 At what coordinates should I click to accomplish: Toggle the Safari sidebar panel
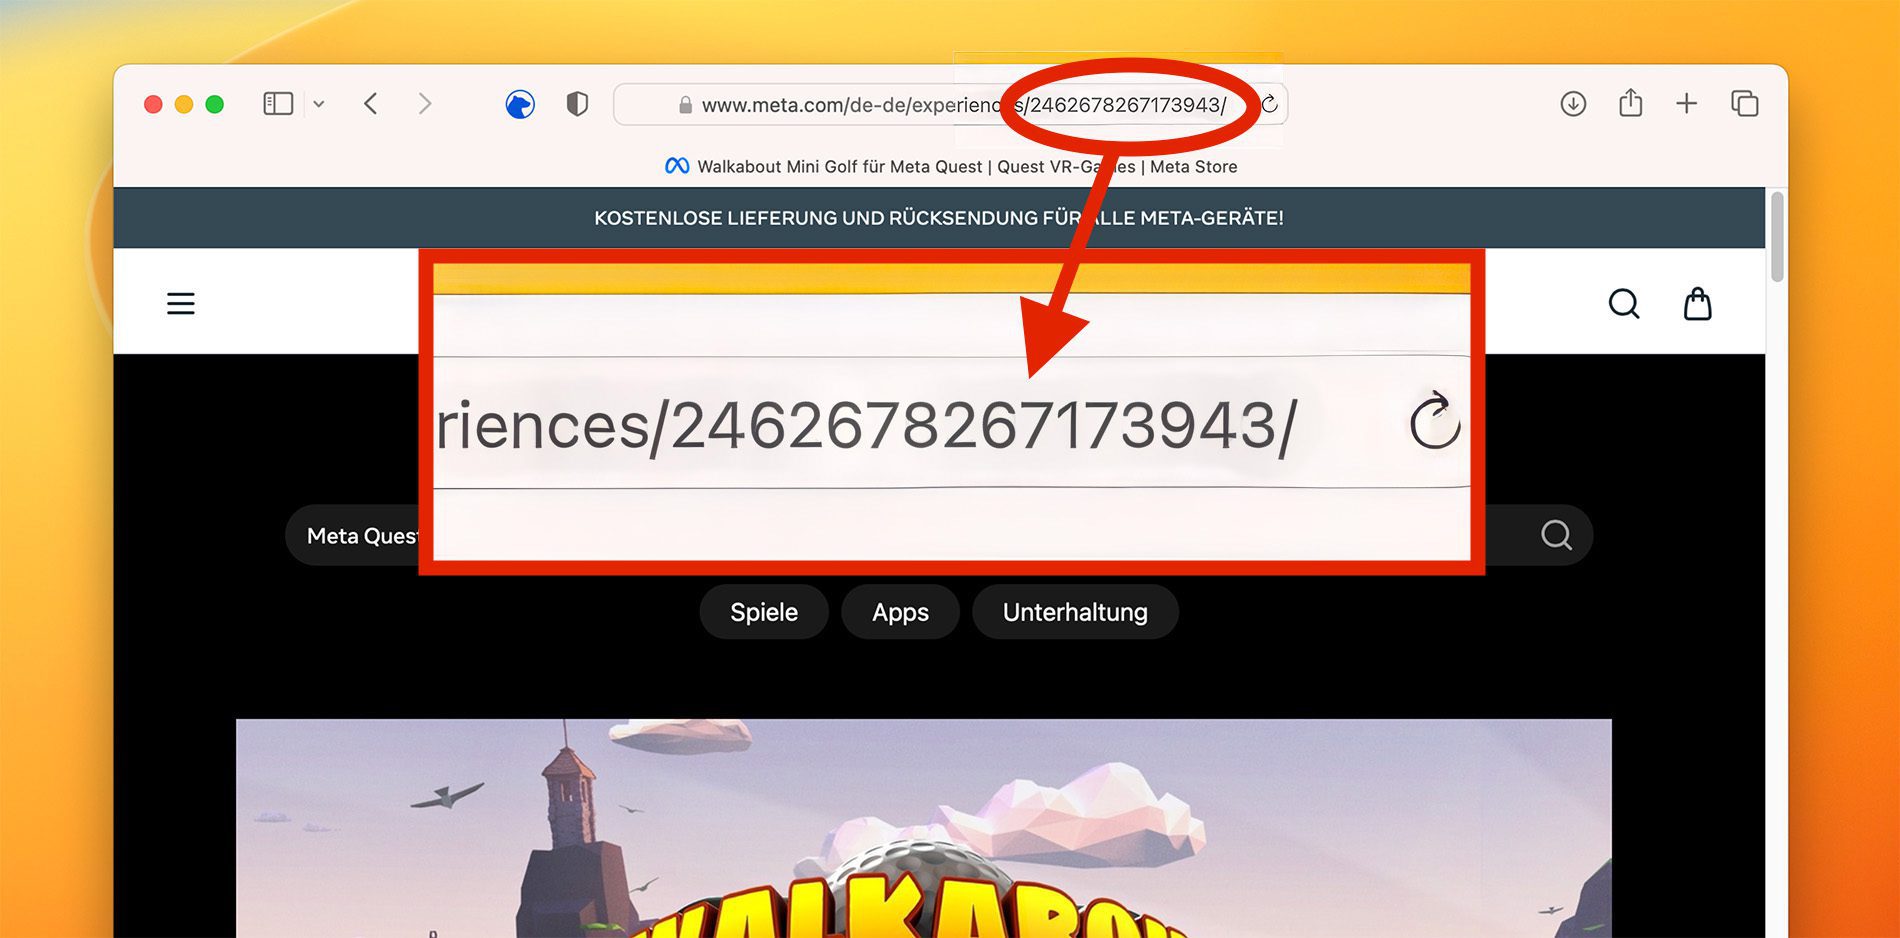click(x=277, y=104)
